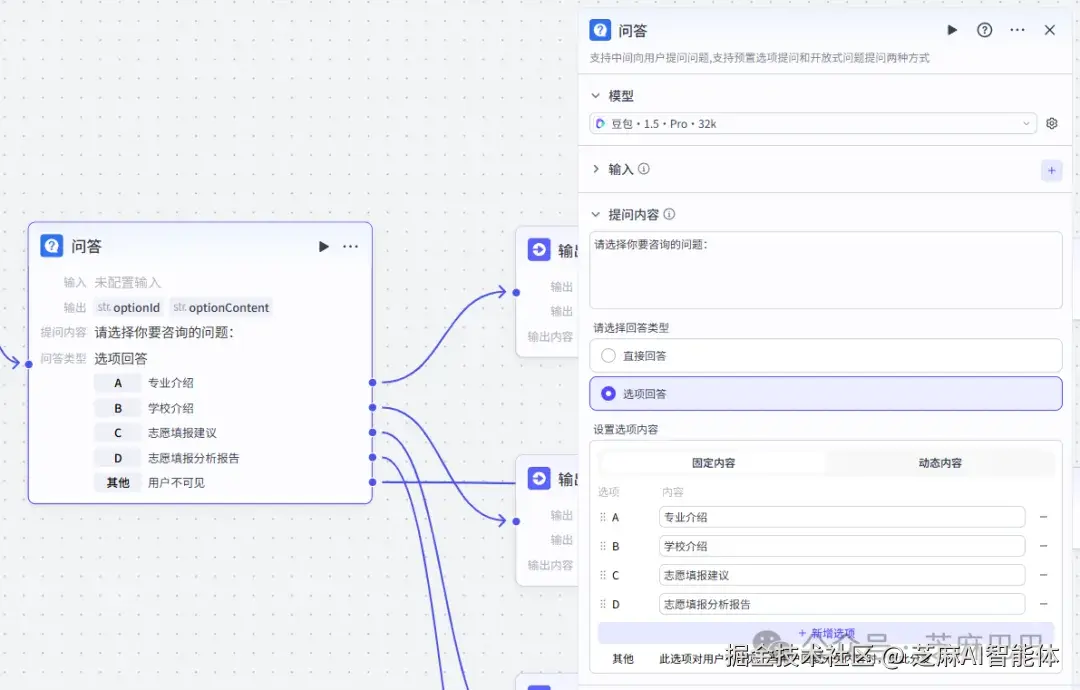This screenshot has height=690, width=1080.
Task: Click the question content text area
Action: [x=825, y=270]
